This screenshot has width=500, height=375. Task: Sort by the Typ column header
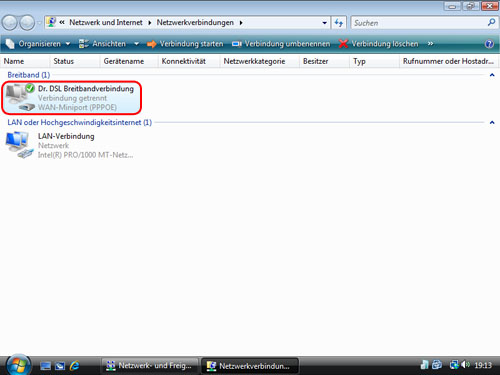[x=375, y=61]
